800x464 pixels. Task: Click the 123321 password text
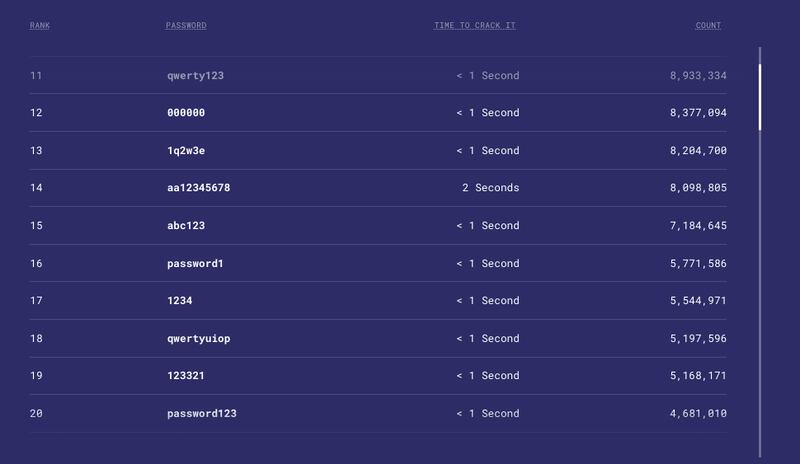point(186,376)
